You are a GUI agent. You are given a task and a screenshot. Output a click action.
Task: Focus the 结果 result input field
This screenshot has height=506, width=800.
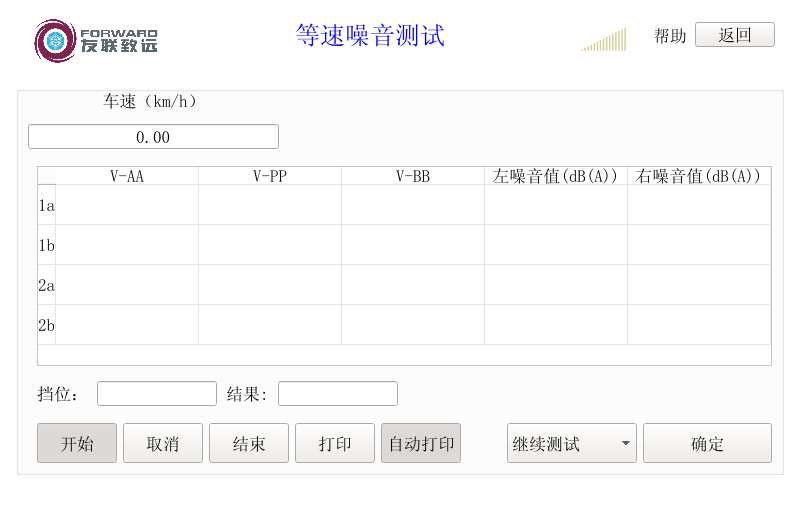(x=338, y=393)
